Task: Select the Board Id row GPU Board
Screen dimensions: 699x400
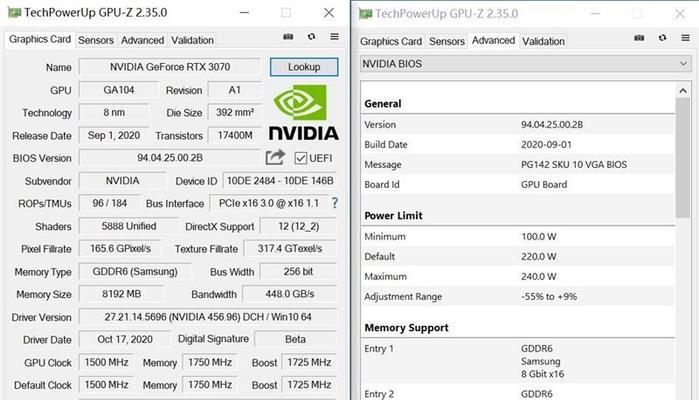Action: (x=518, y=184)
